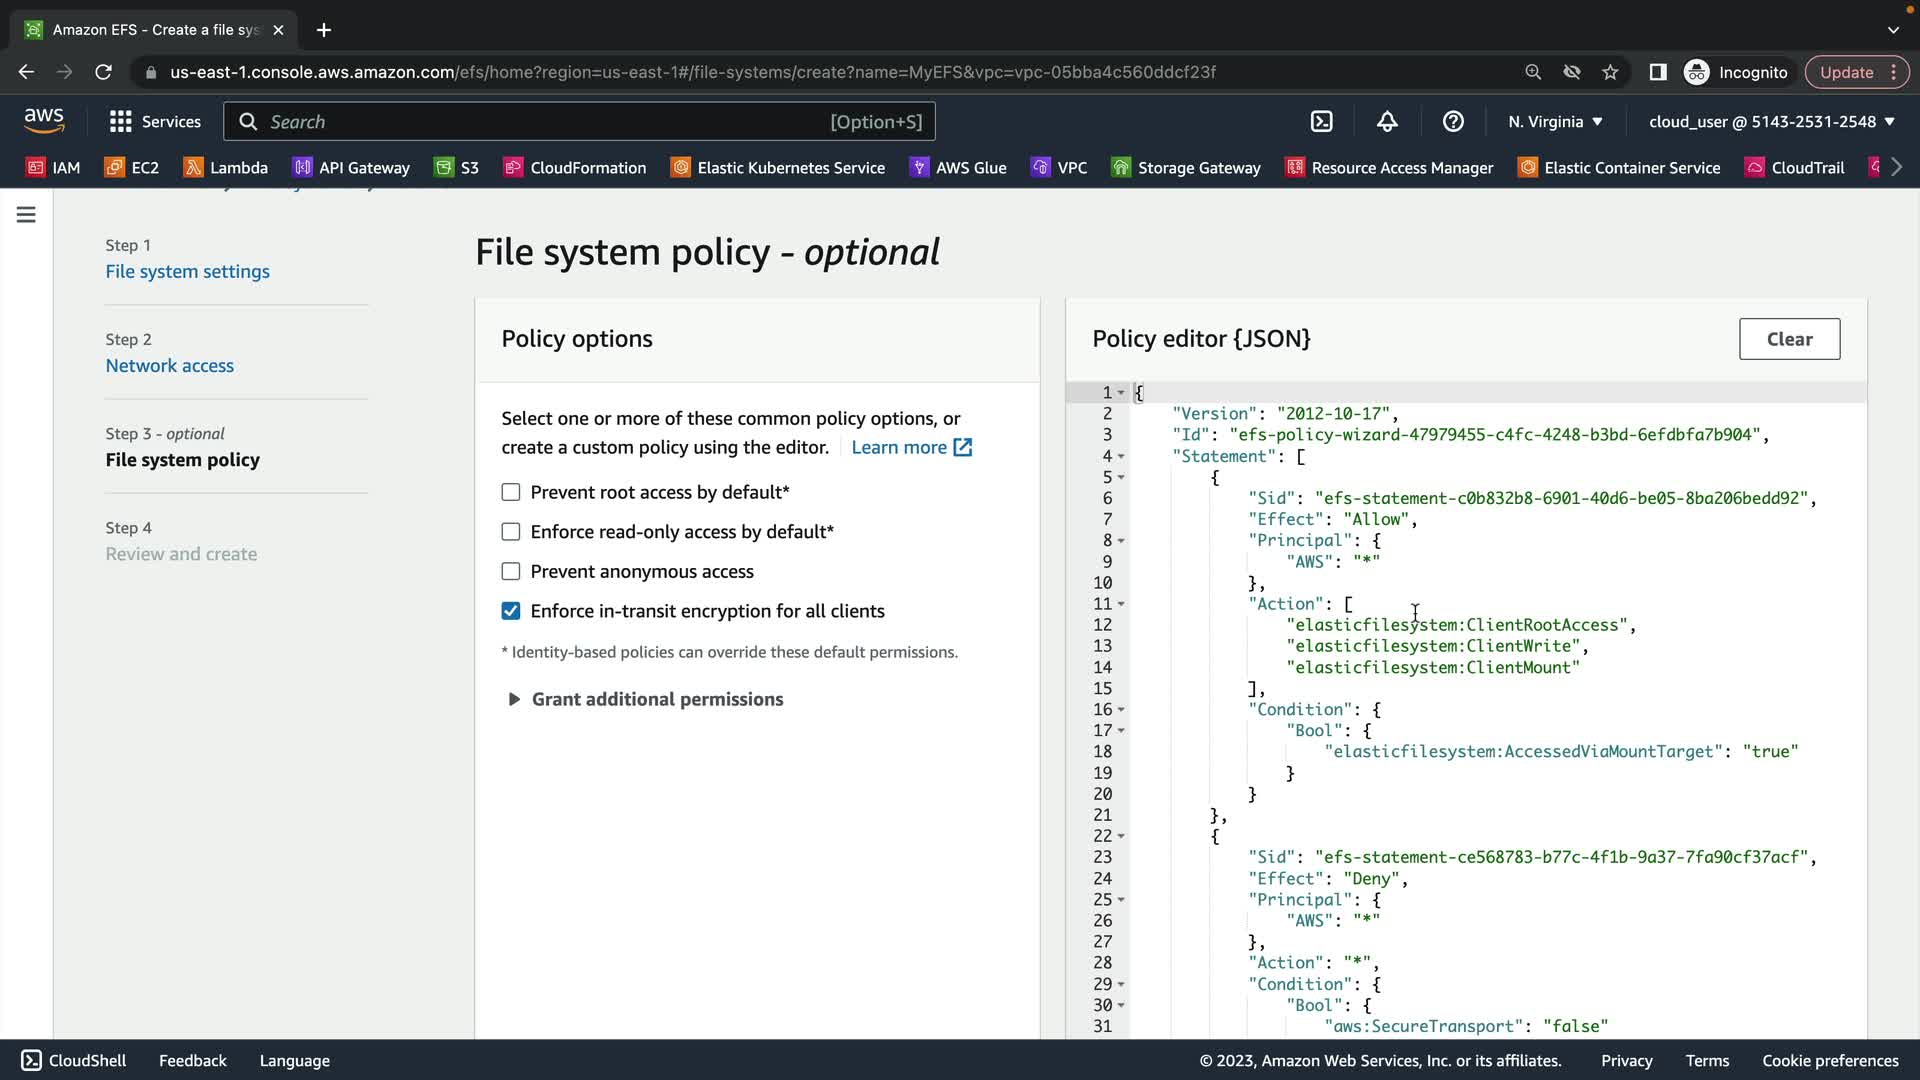
Task: Open CloudShell from the top navigation bar
Action: coord(1321,121)
